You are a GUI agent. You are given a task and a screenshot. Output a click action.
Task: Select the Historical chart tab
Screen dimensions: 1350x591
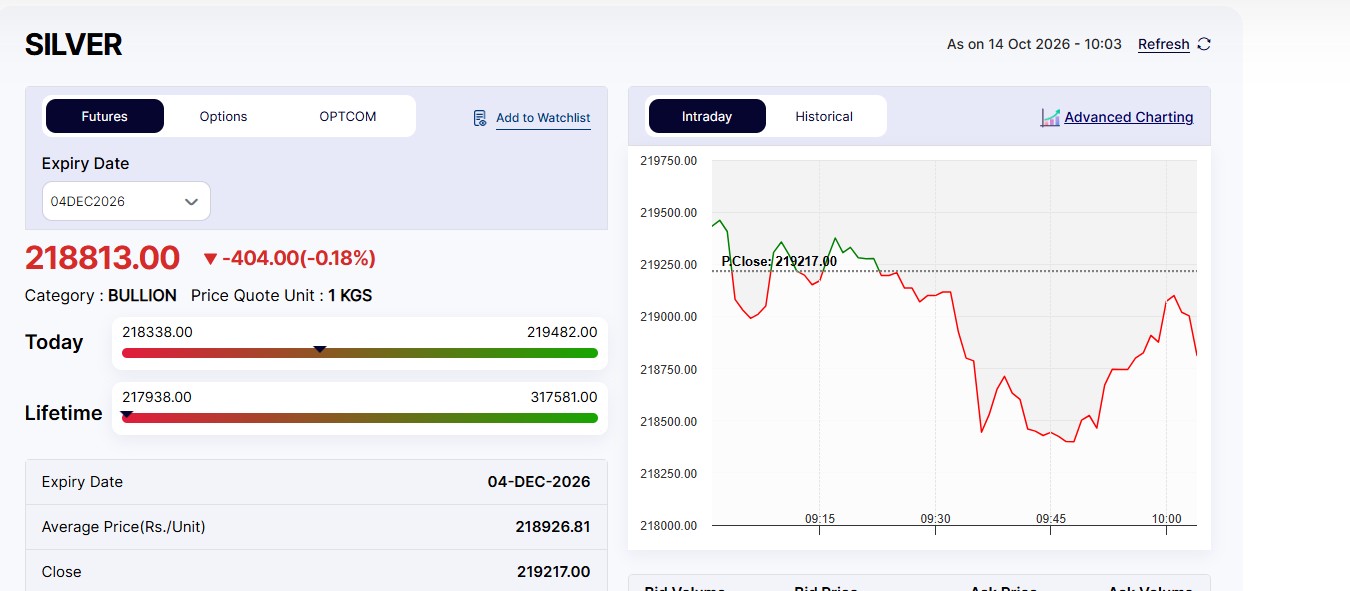[824, 116]
